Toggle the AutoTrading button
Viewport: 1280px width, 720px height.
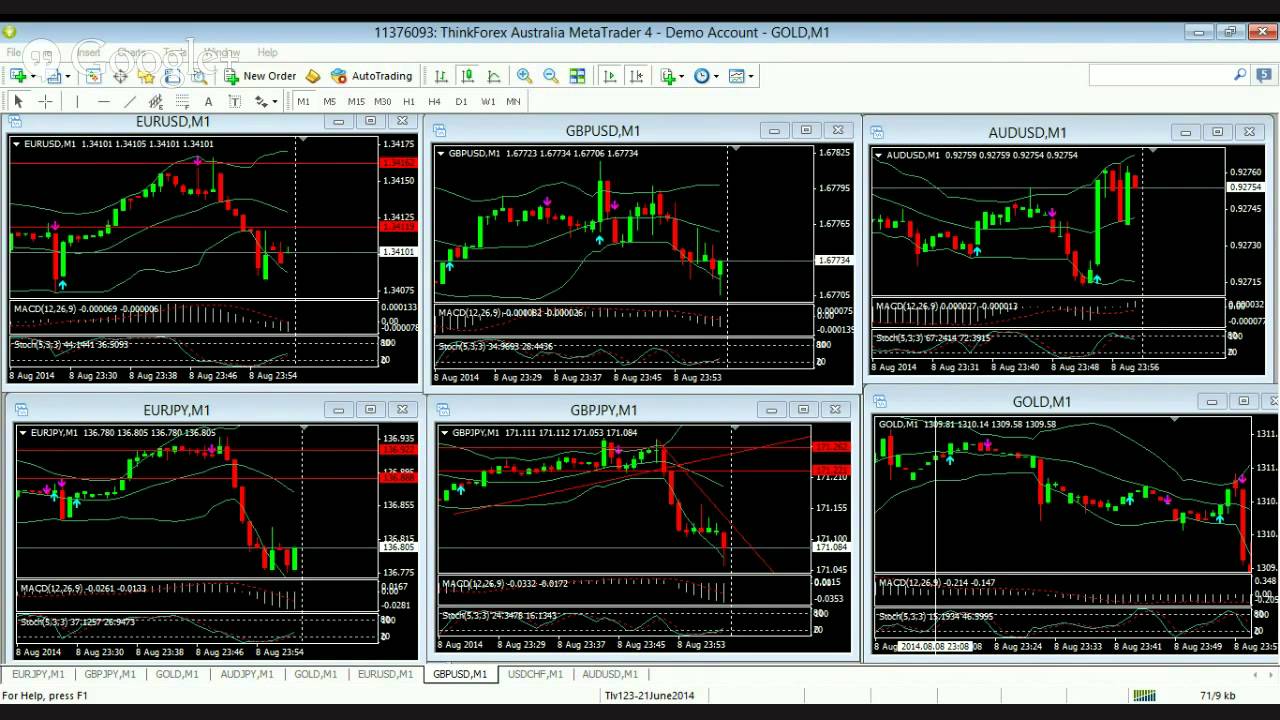(371, 76)
